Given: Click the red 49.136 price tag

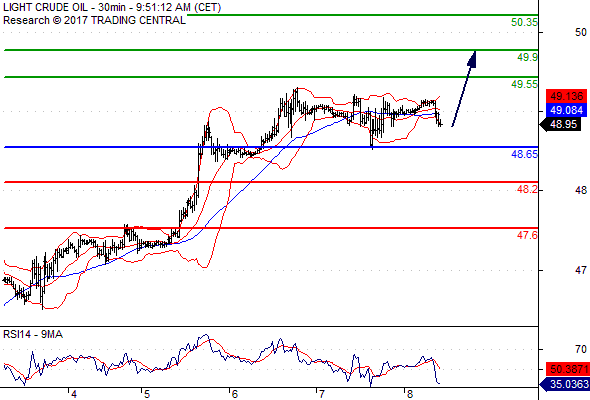Looking at the screenshot, I should (566, 96).
